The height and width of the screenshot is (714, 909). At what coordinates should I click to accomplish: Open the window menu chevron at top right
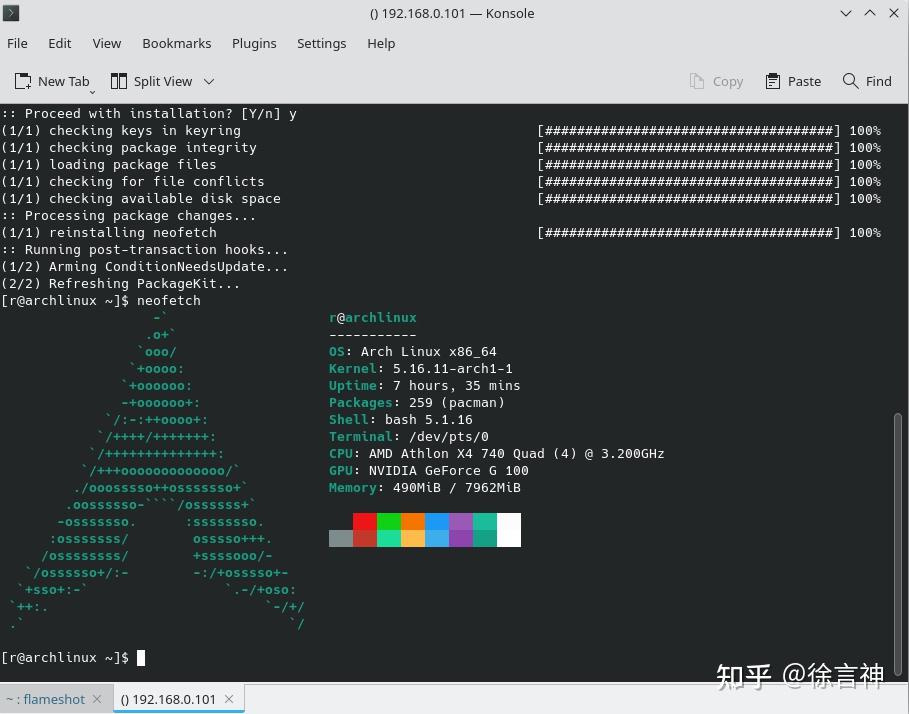(x=845, y=13)
